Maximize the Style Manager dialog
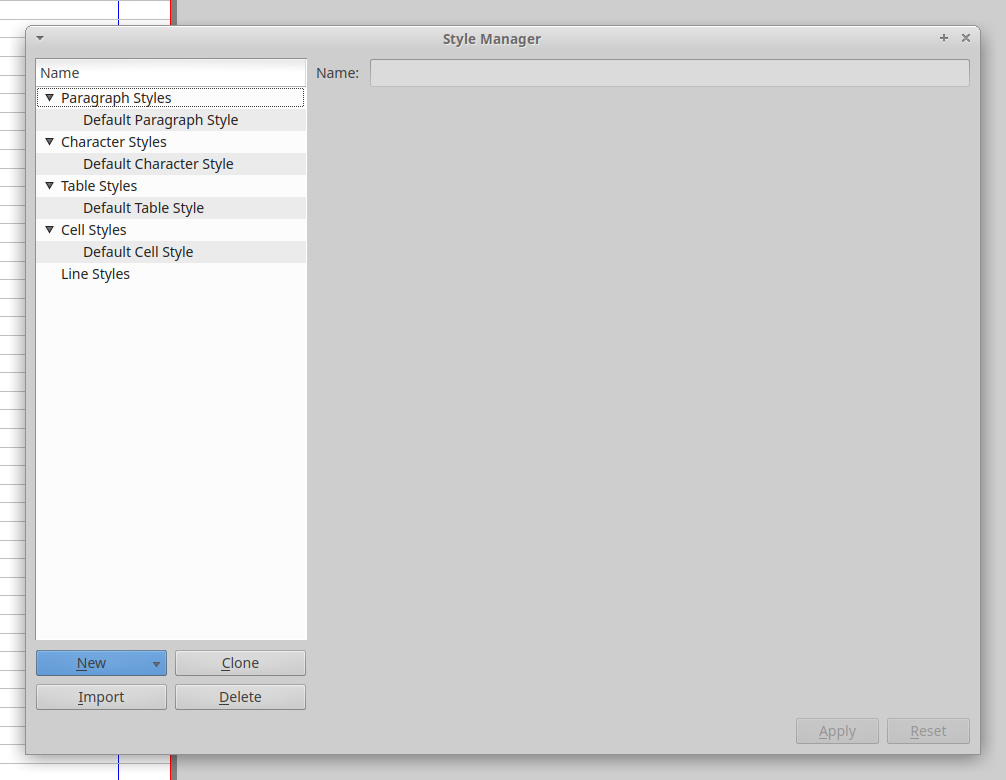The height and width of the screenshot is (780, 1006). [x=943, y=38]
